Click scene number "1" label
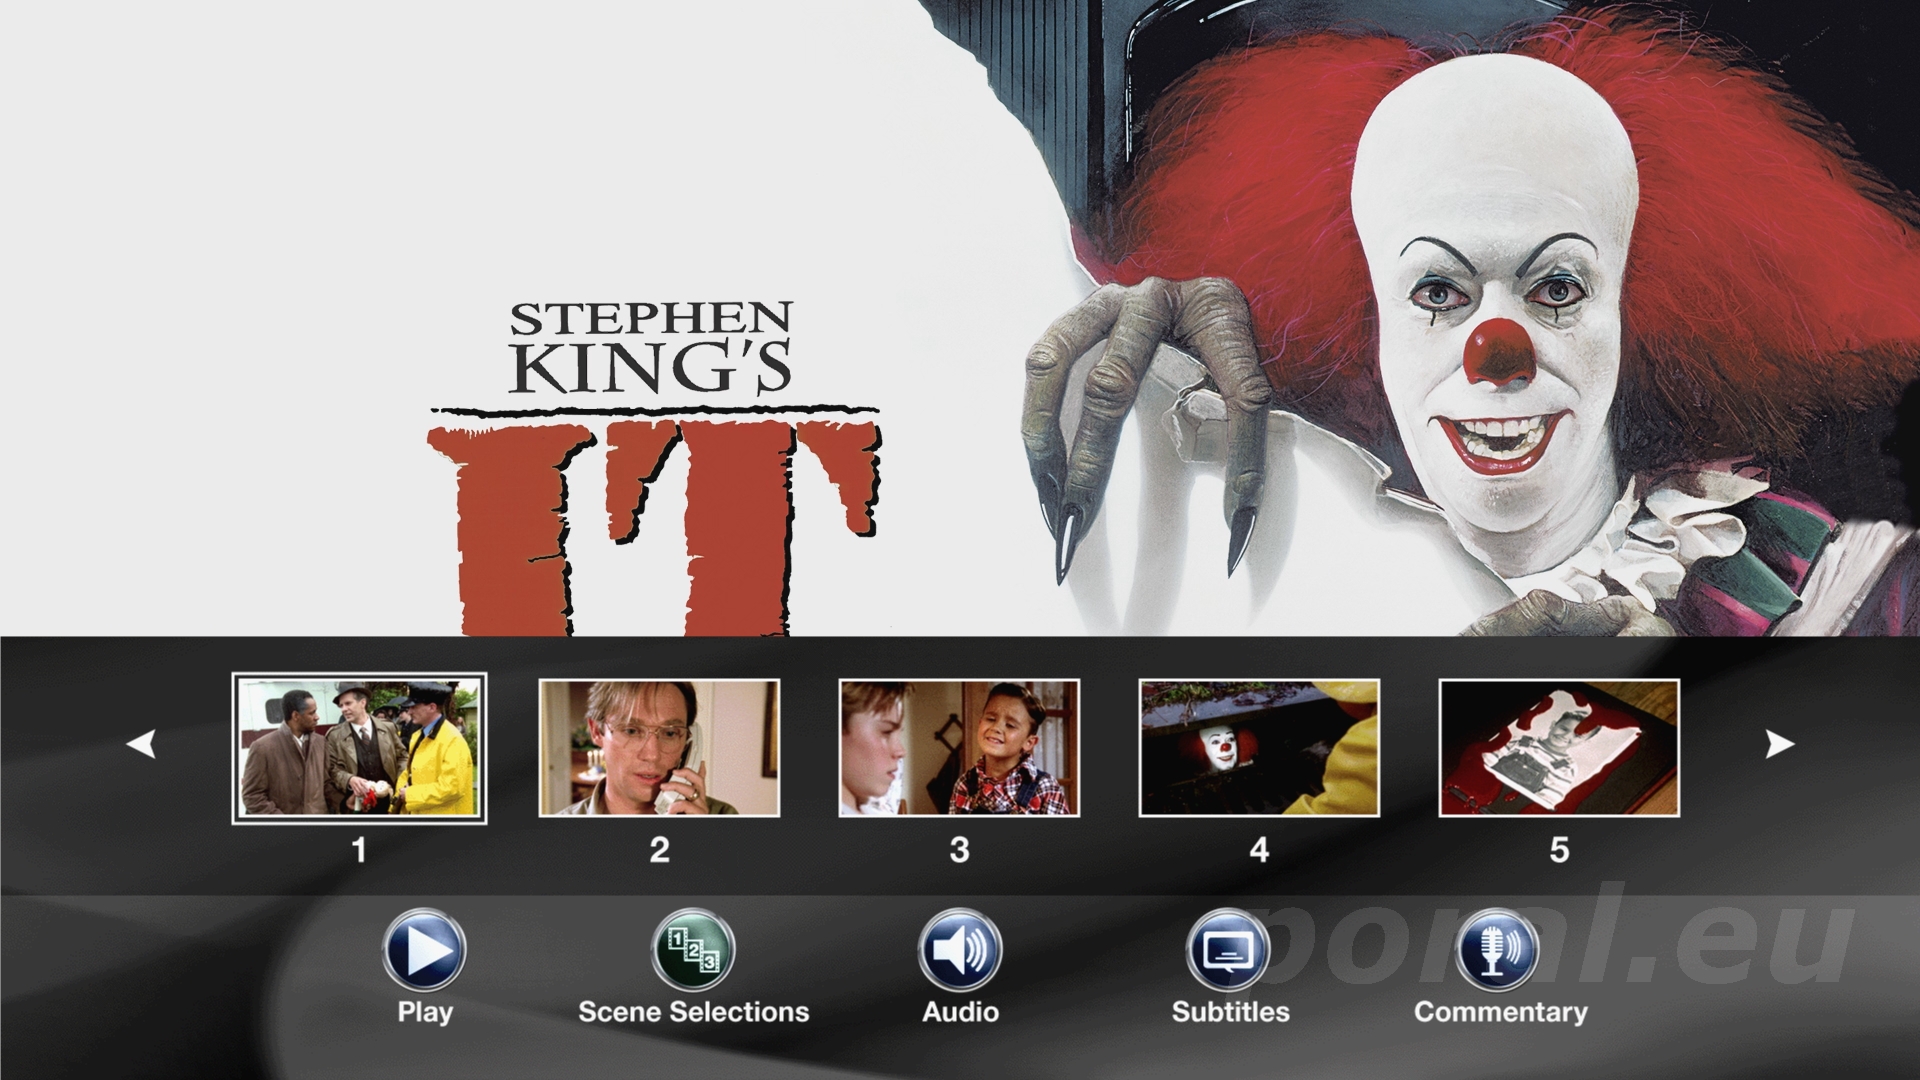This screenshot has height=1080, width=1920. pyautogui.click(x=359, y=850)
